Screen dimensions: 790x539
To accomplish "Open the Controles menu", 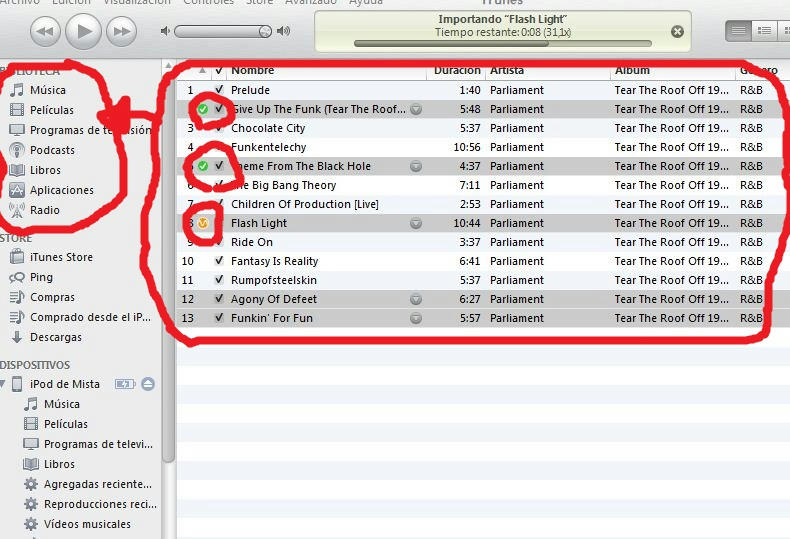I will 209,3.
